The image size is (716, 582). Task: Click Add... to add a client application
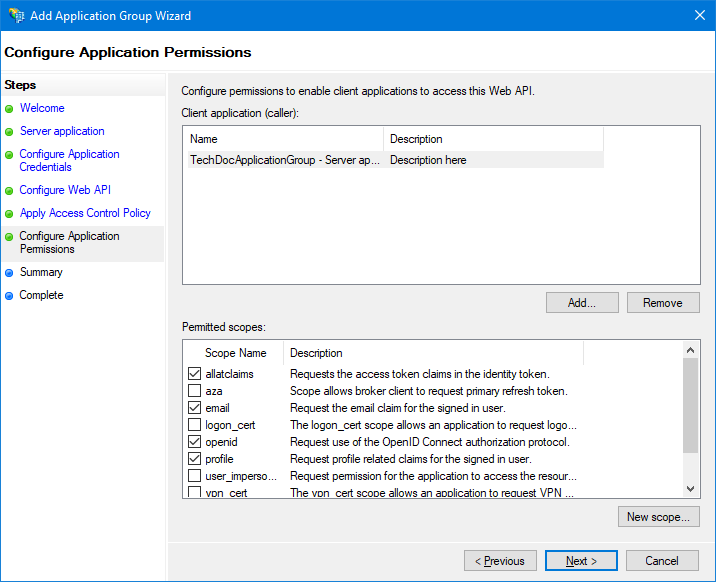tap(582, 303)
